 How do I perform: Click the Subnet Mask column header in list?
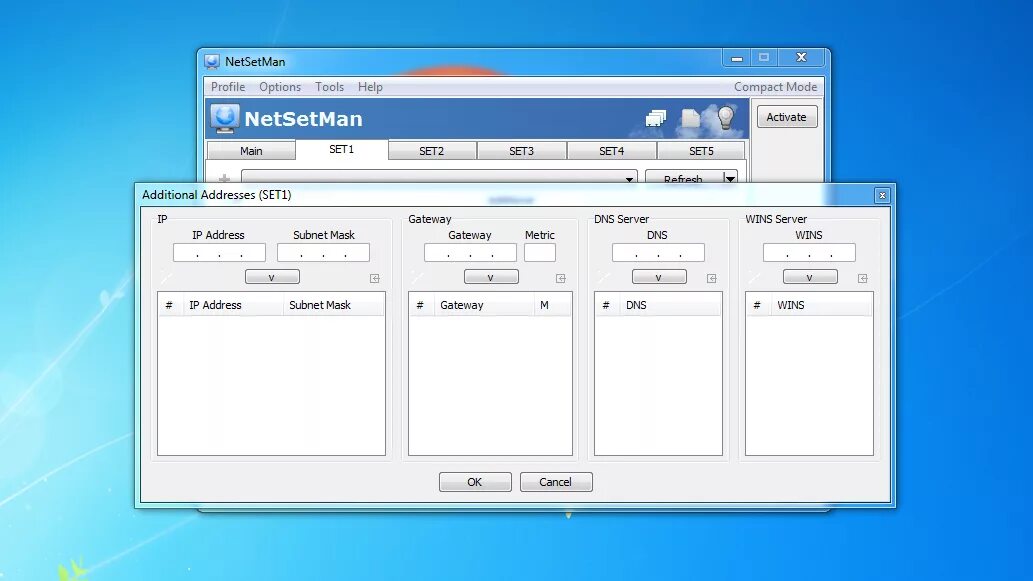(333, 305)
